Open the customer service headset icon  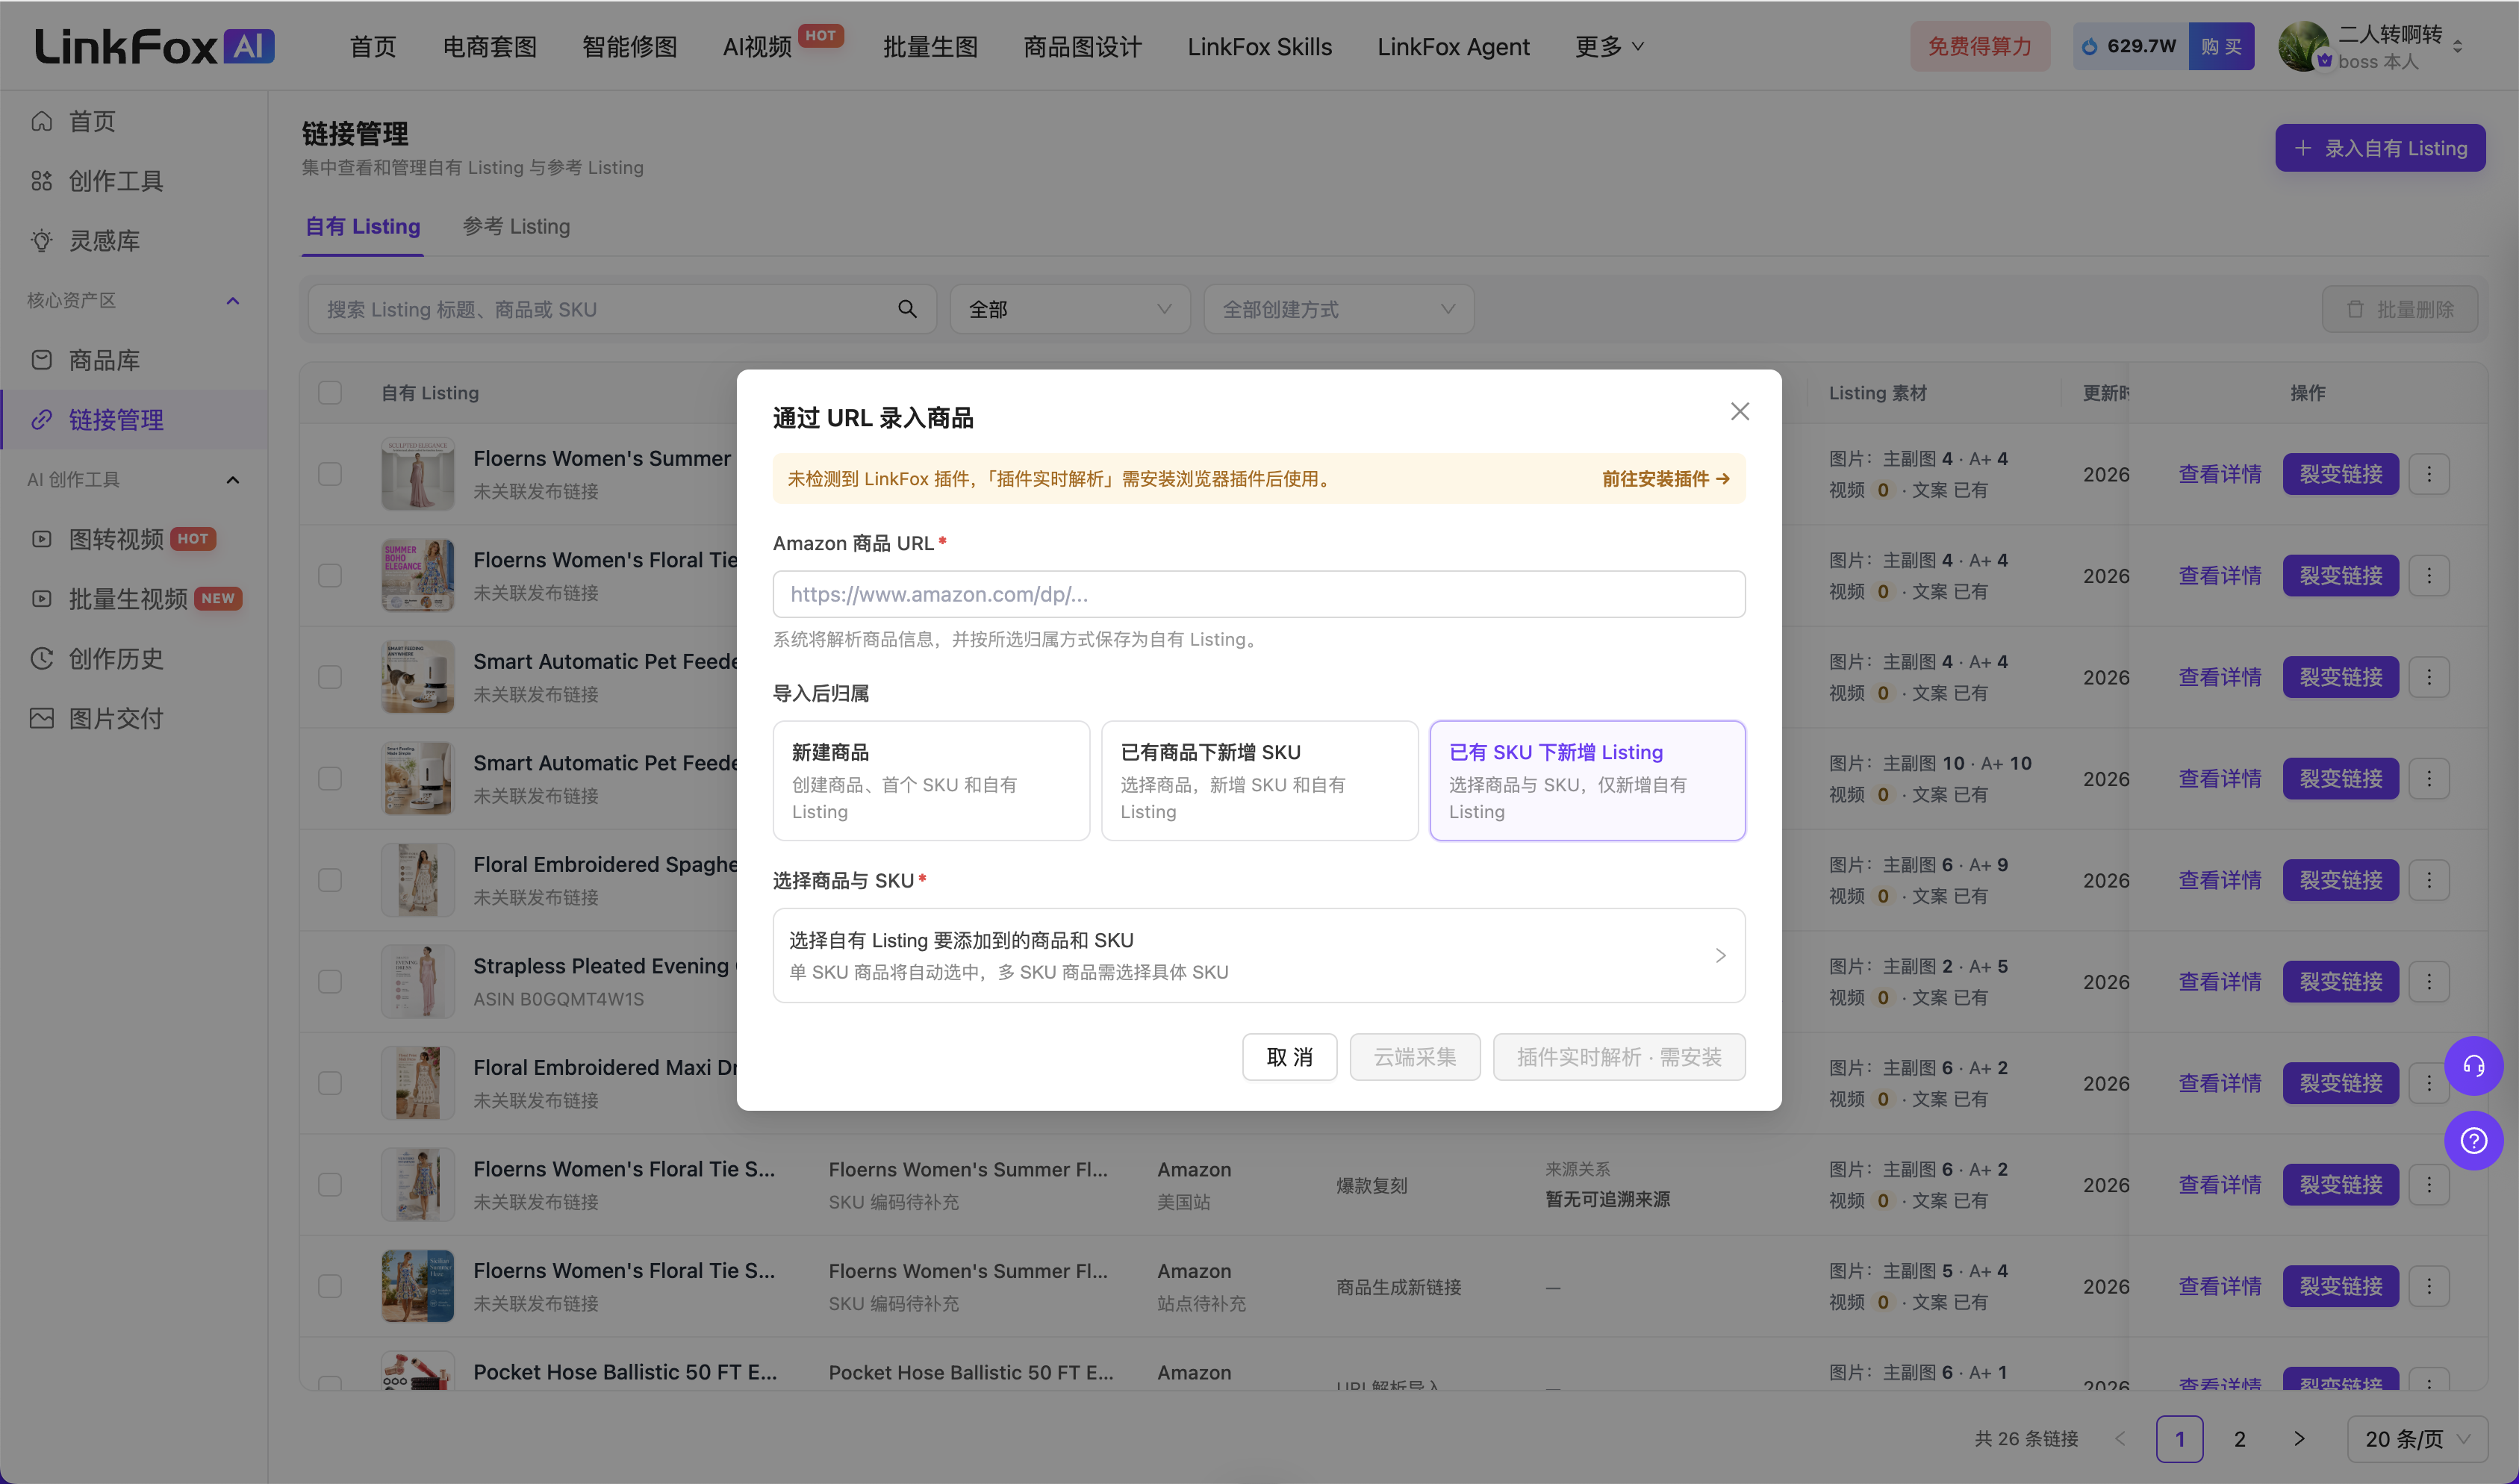pos(2473,1066)
